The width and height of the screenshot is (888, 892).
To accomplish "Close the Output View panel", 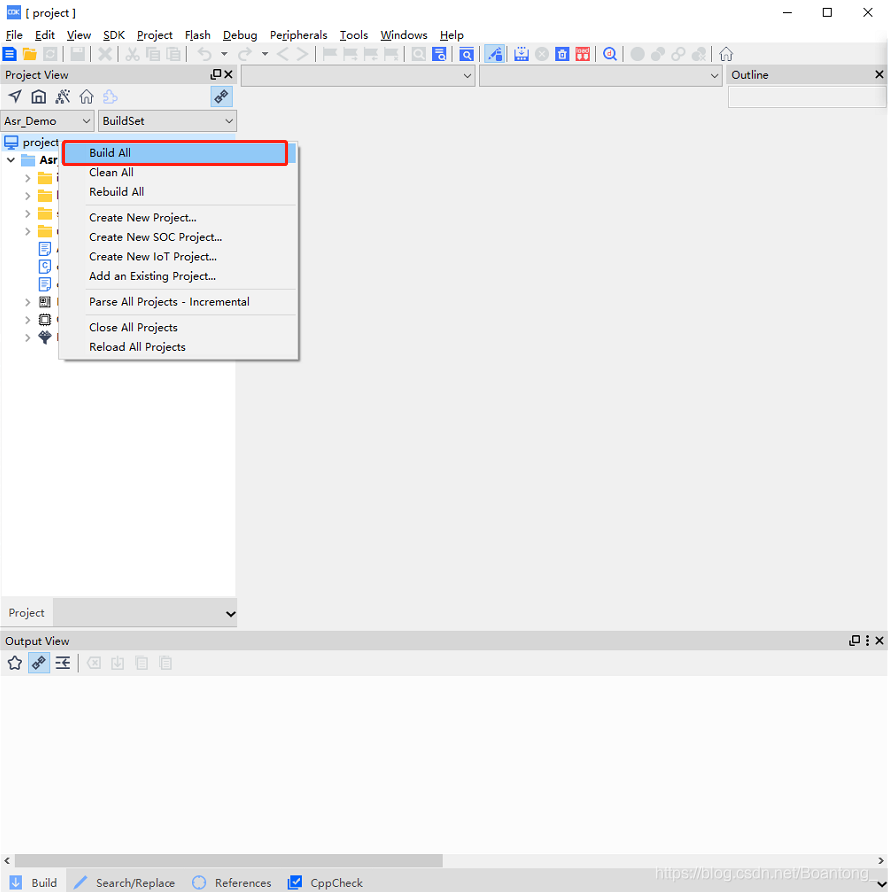I will tap(879, 641).
